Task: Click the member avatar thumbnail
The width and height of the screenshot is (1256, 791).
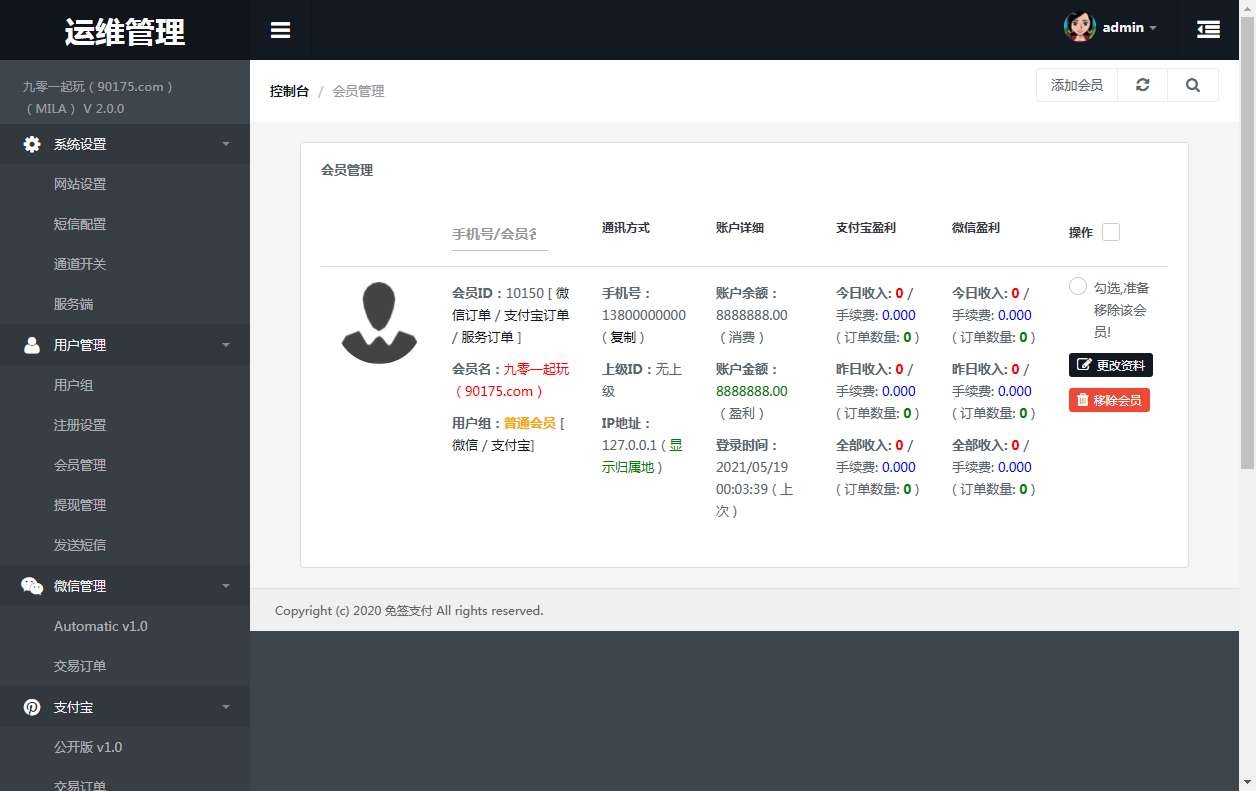Action: pos(379,324)
